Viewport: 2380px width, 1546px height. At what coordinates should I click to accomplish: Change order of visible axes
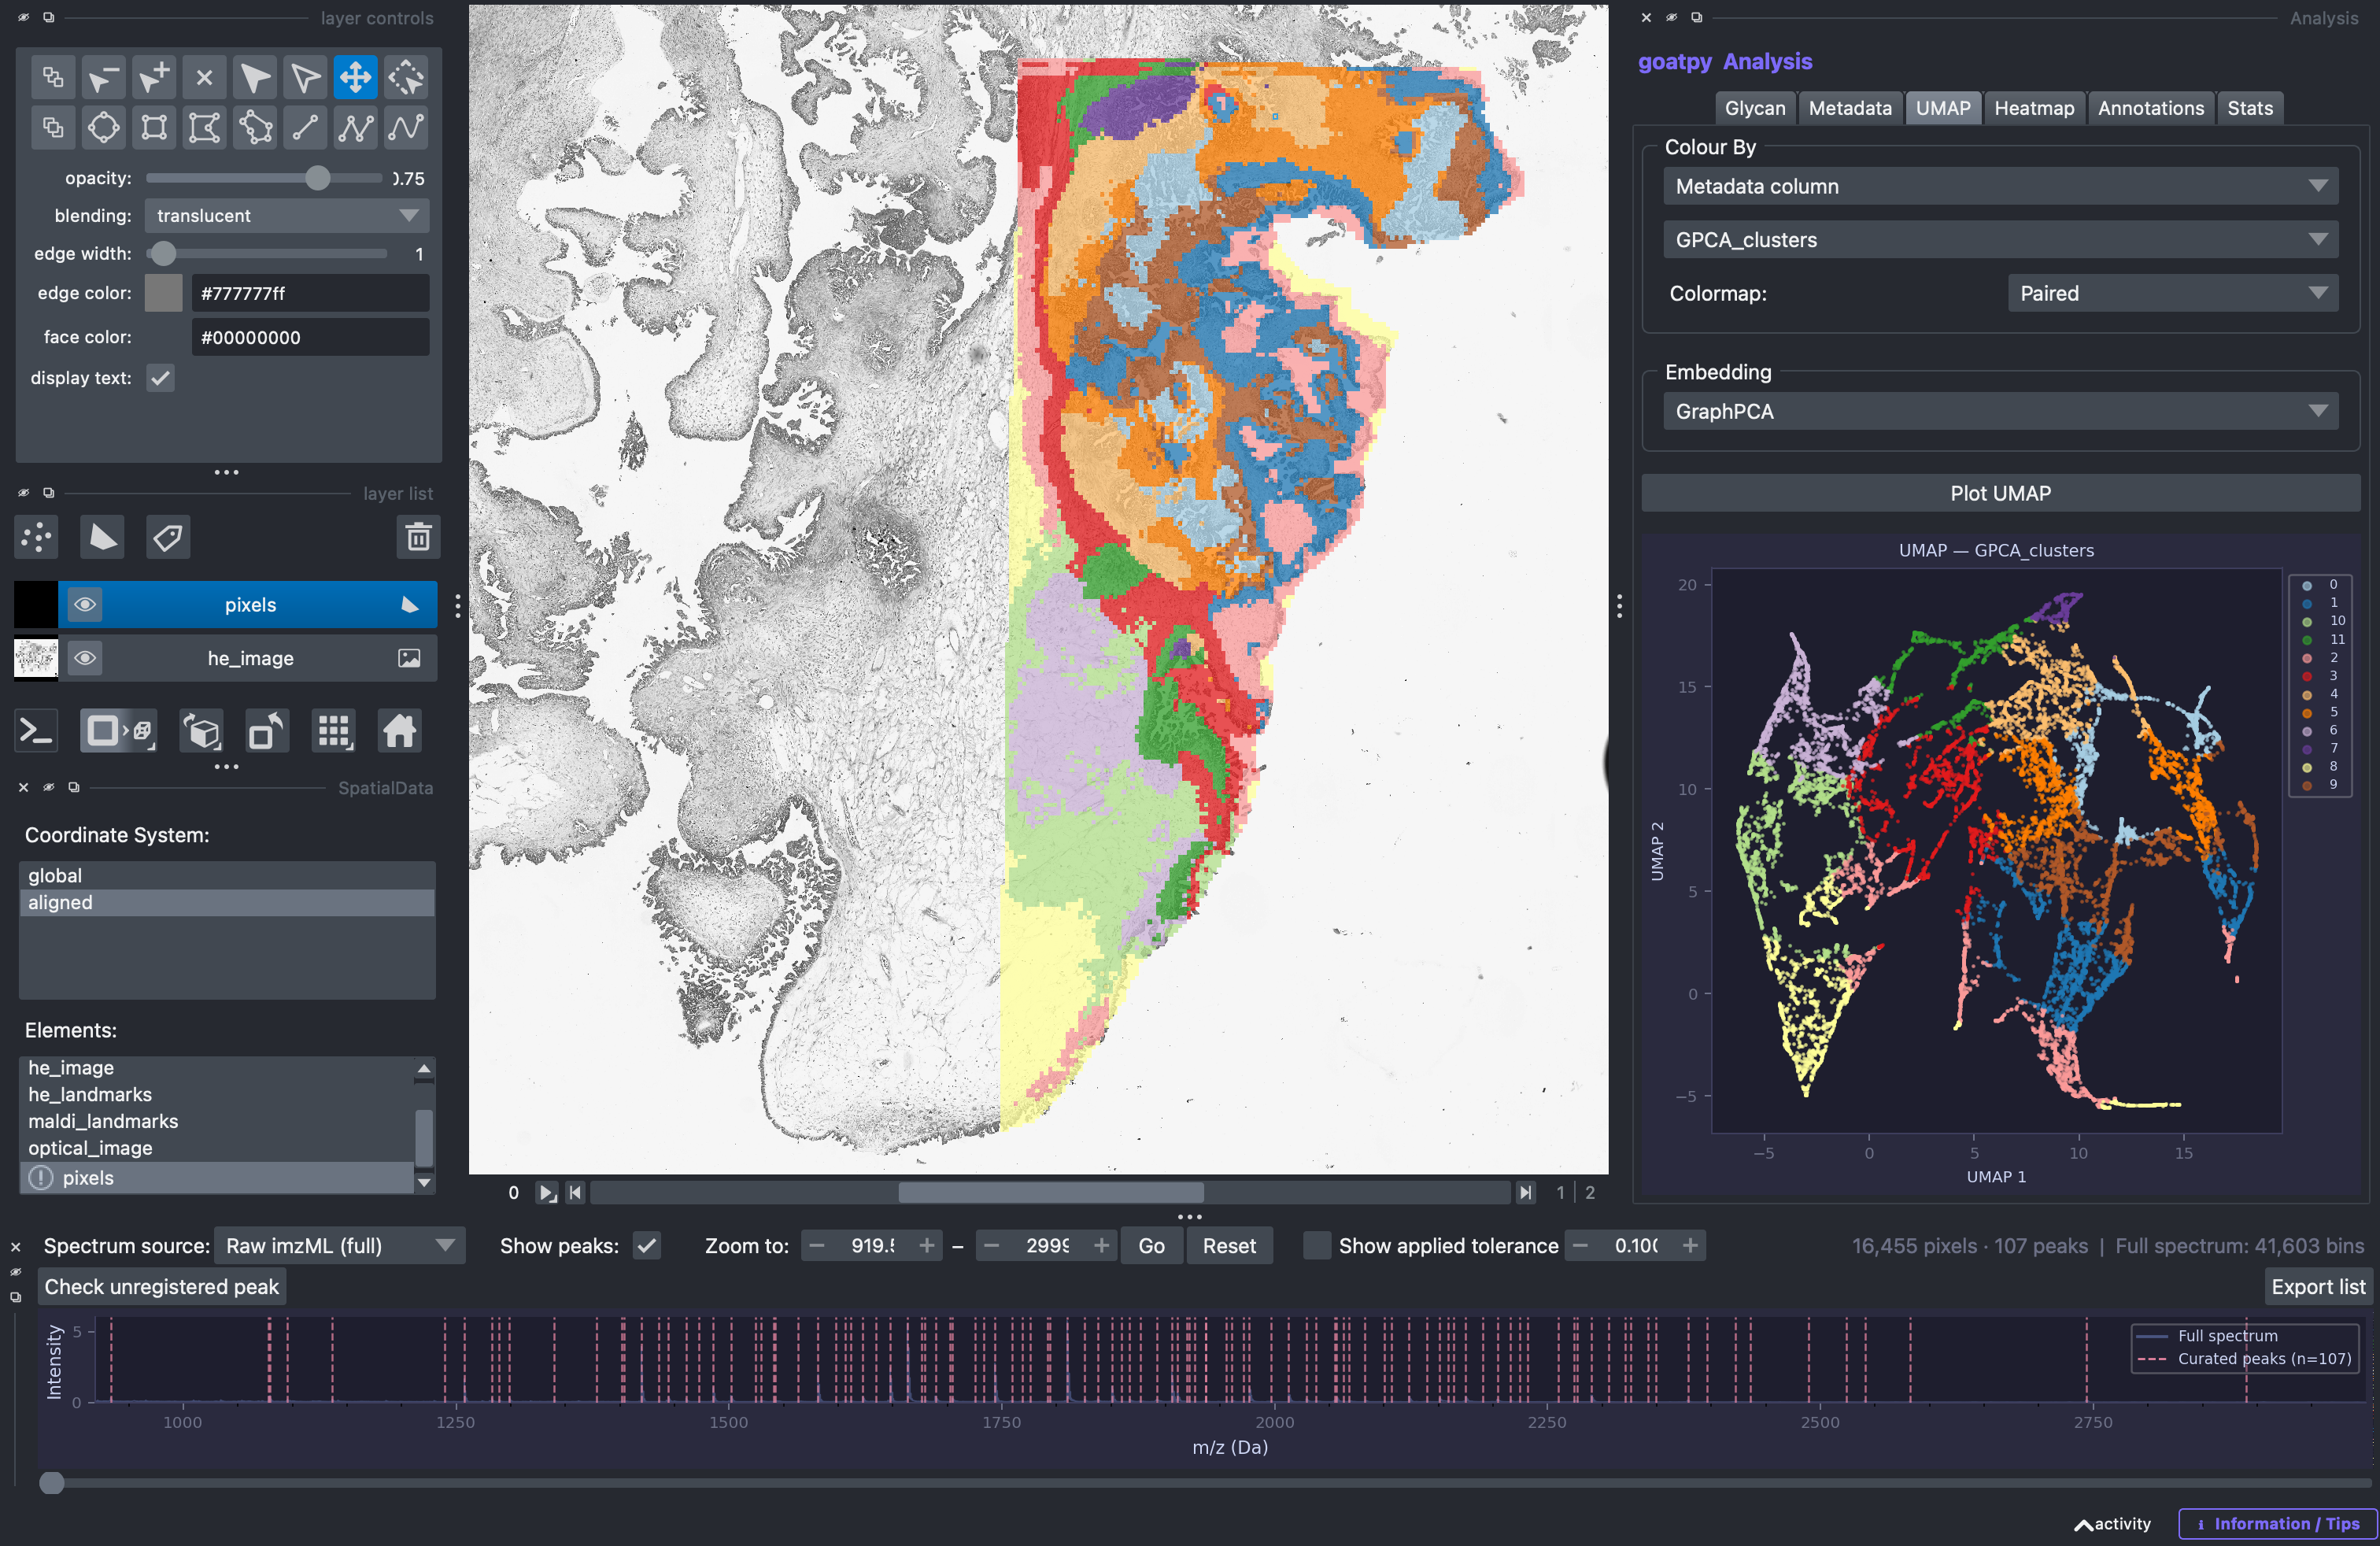pos(202,731)
